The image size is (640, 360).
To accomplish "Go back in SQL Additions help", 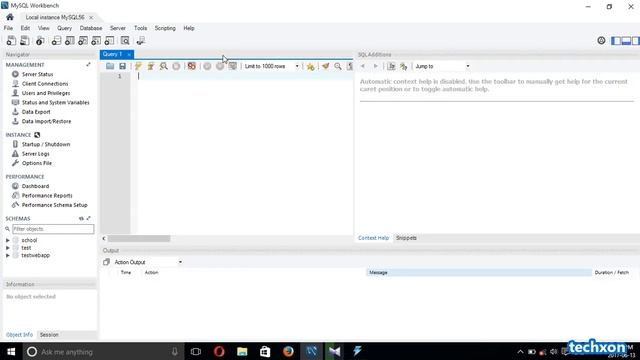I will (x=363, y=66).
